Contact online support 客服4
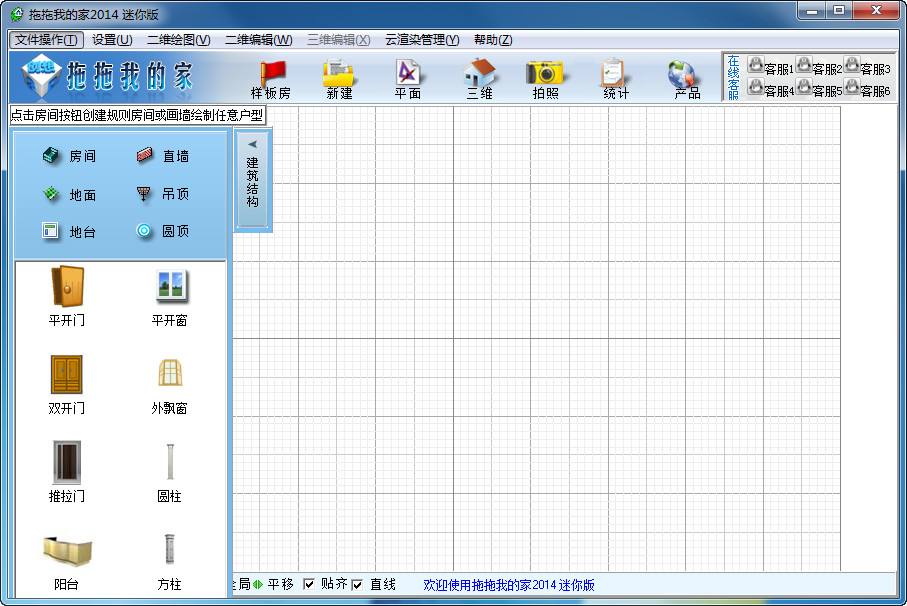This screenshot has width=907, height=606. pos(770,88)
